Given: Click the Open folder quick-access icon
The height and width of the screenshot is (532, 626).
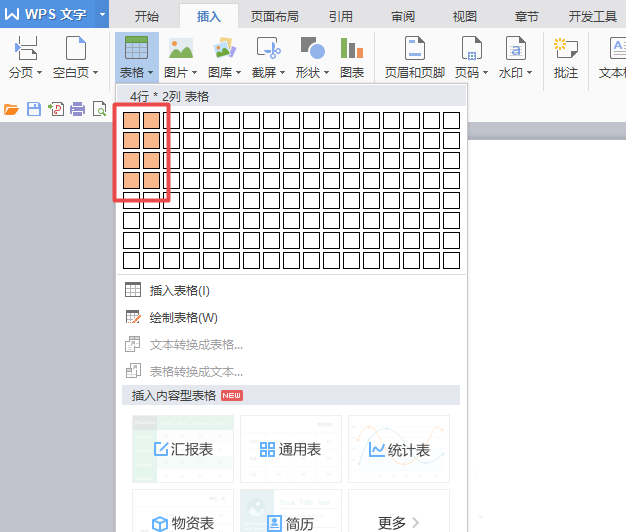Looking at the screenshot, I should pos(11,109).
